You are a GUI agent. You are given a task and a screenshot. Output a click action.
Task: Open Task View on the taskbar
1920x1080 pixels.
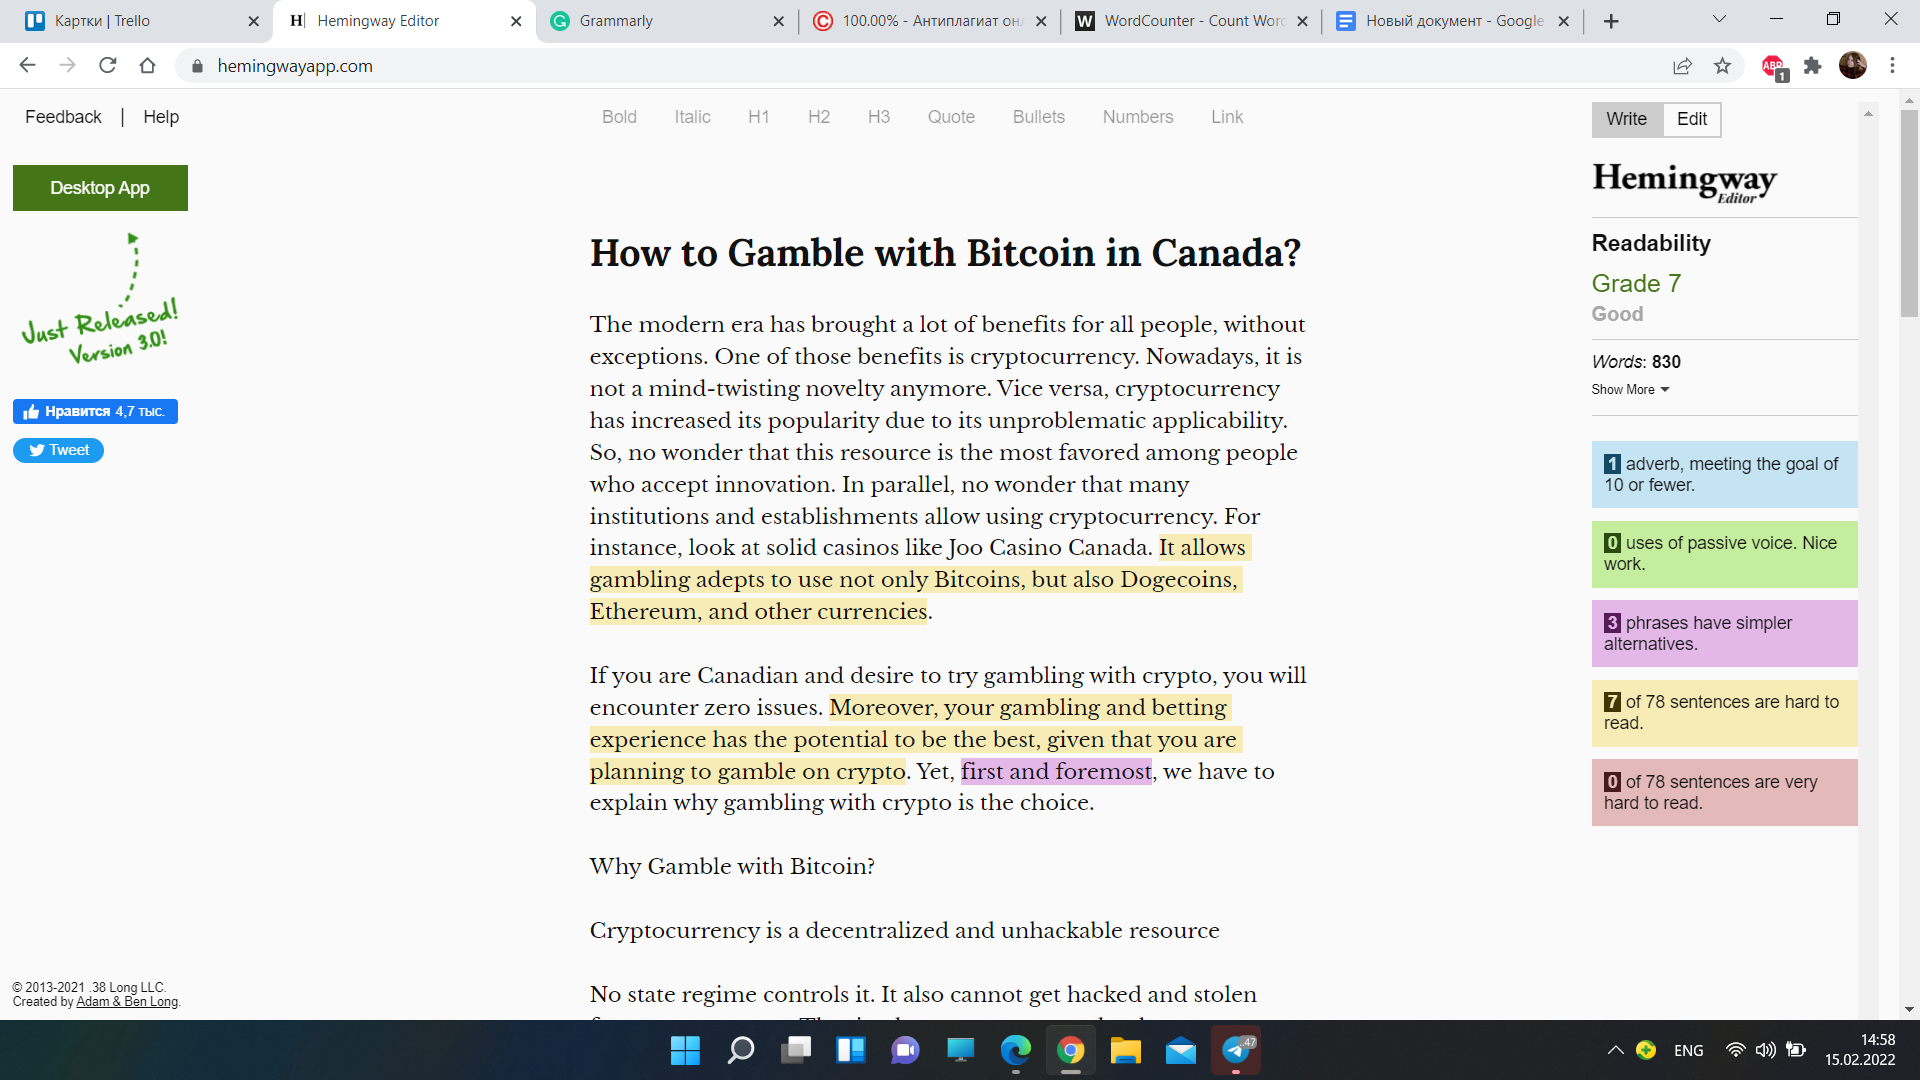(797, 1050)
